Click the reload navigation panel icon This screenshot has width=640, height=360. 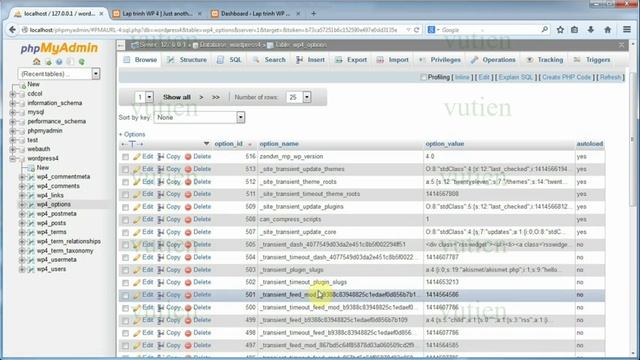tap(82, 62)
